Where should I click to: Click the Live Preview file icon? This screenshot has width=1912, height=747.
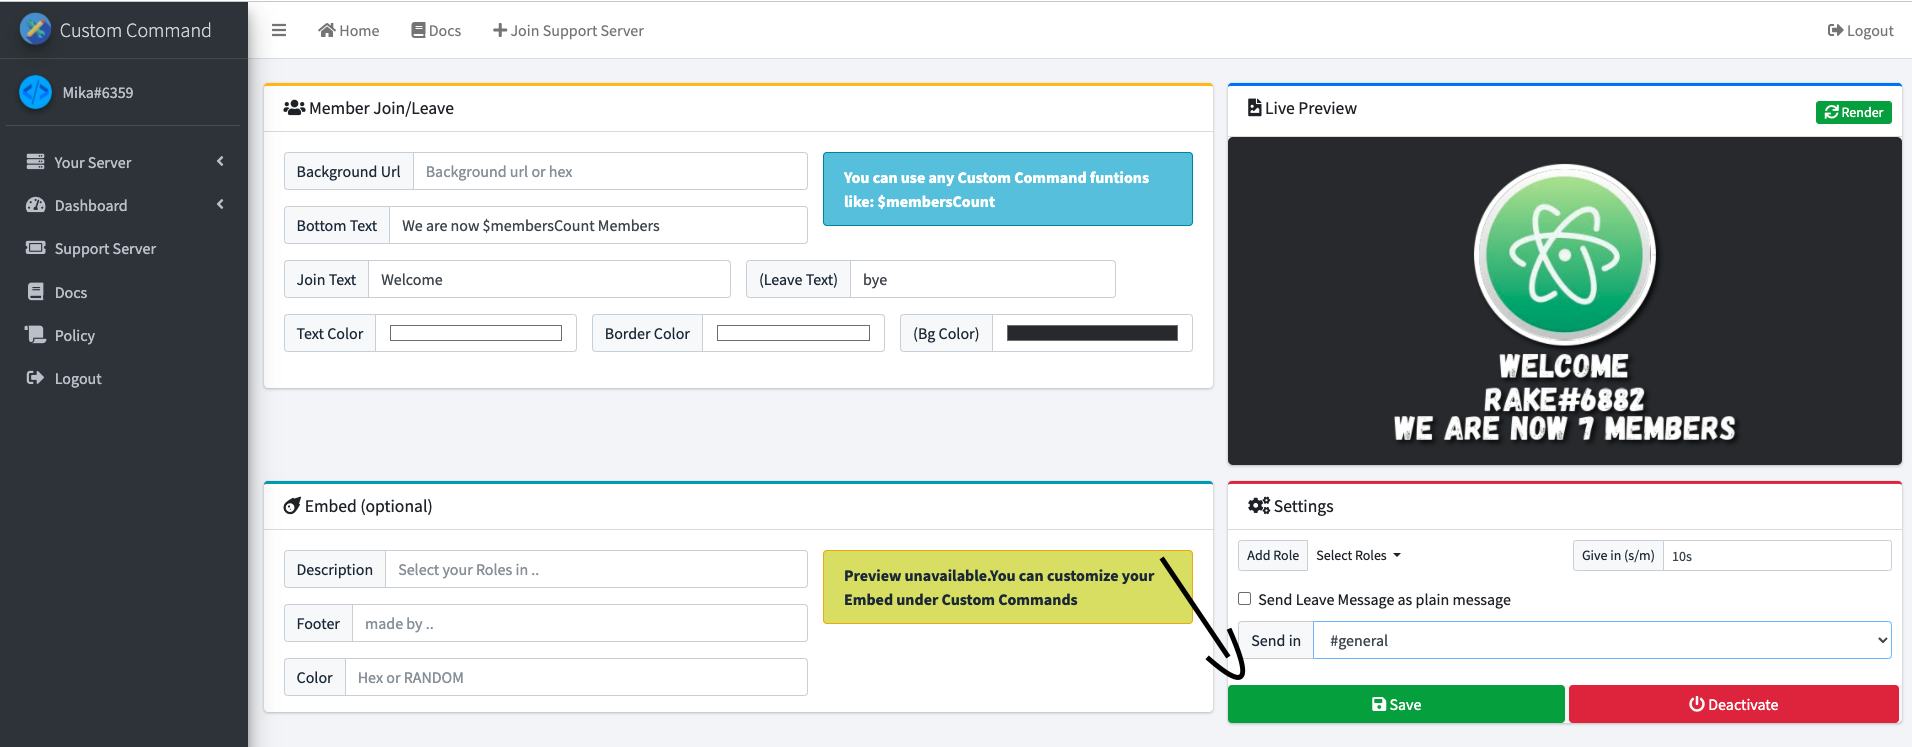click(1254, 107)
